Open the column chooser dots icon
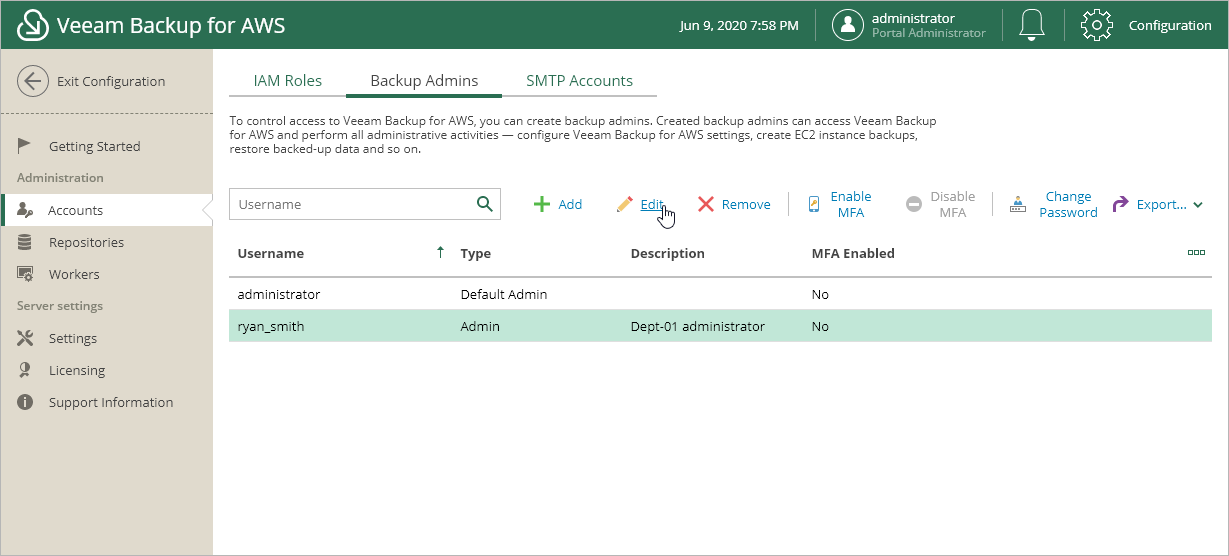Image resolution: width=1229 pixels, height=556 pixels. [x=1196, y=253]
